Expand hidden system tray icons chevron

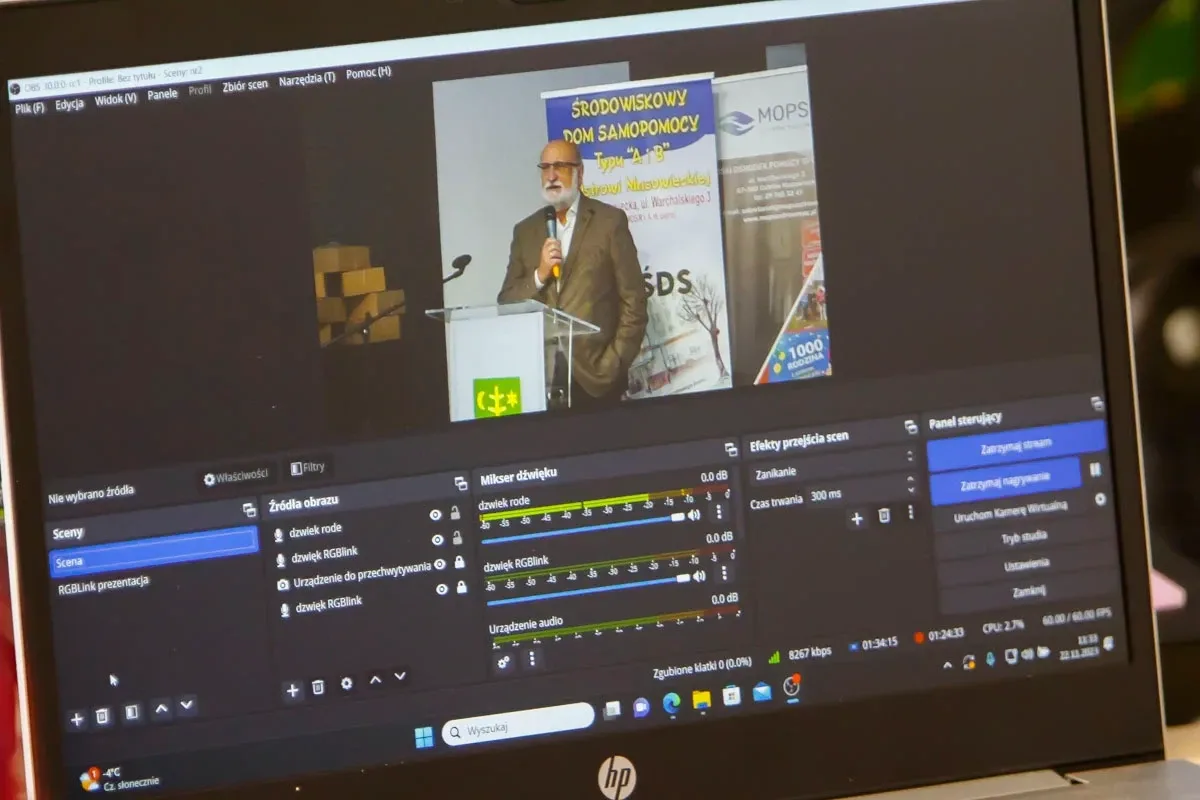pyautogui.click(x=948, y=663)
